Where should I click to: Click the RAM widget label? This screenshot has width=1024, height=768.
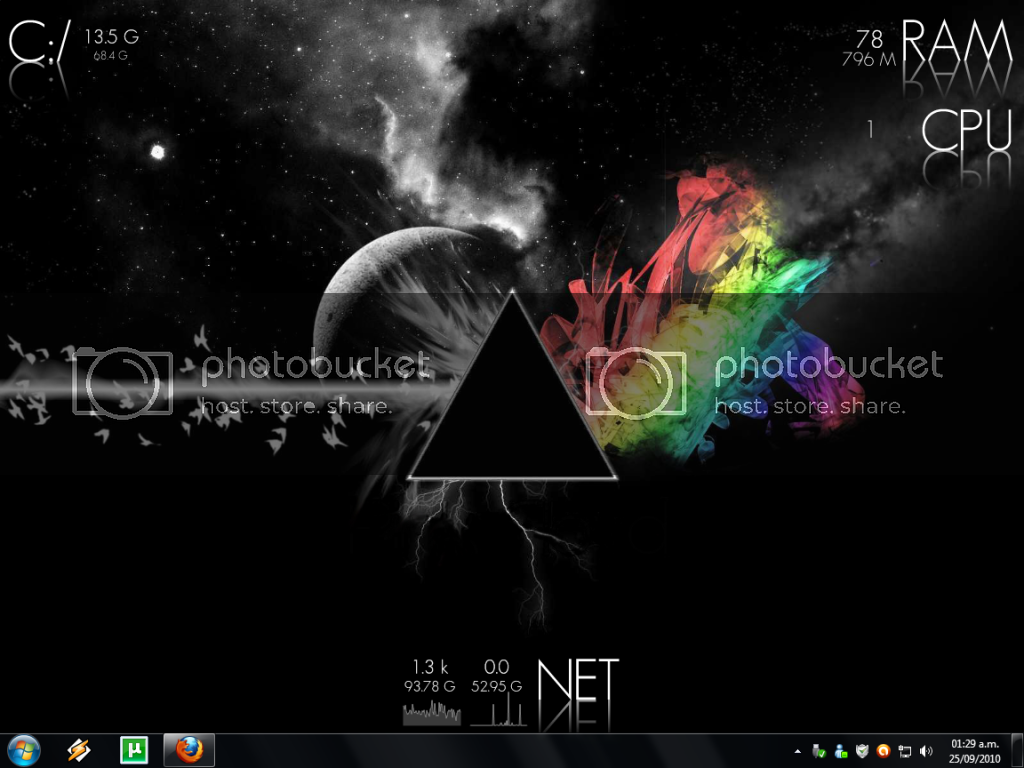(956, 44)
